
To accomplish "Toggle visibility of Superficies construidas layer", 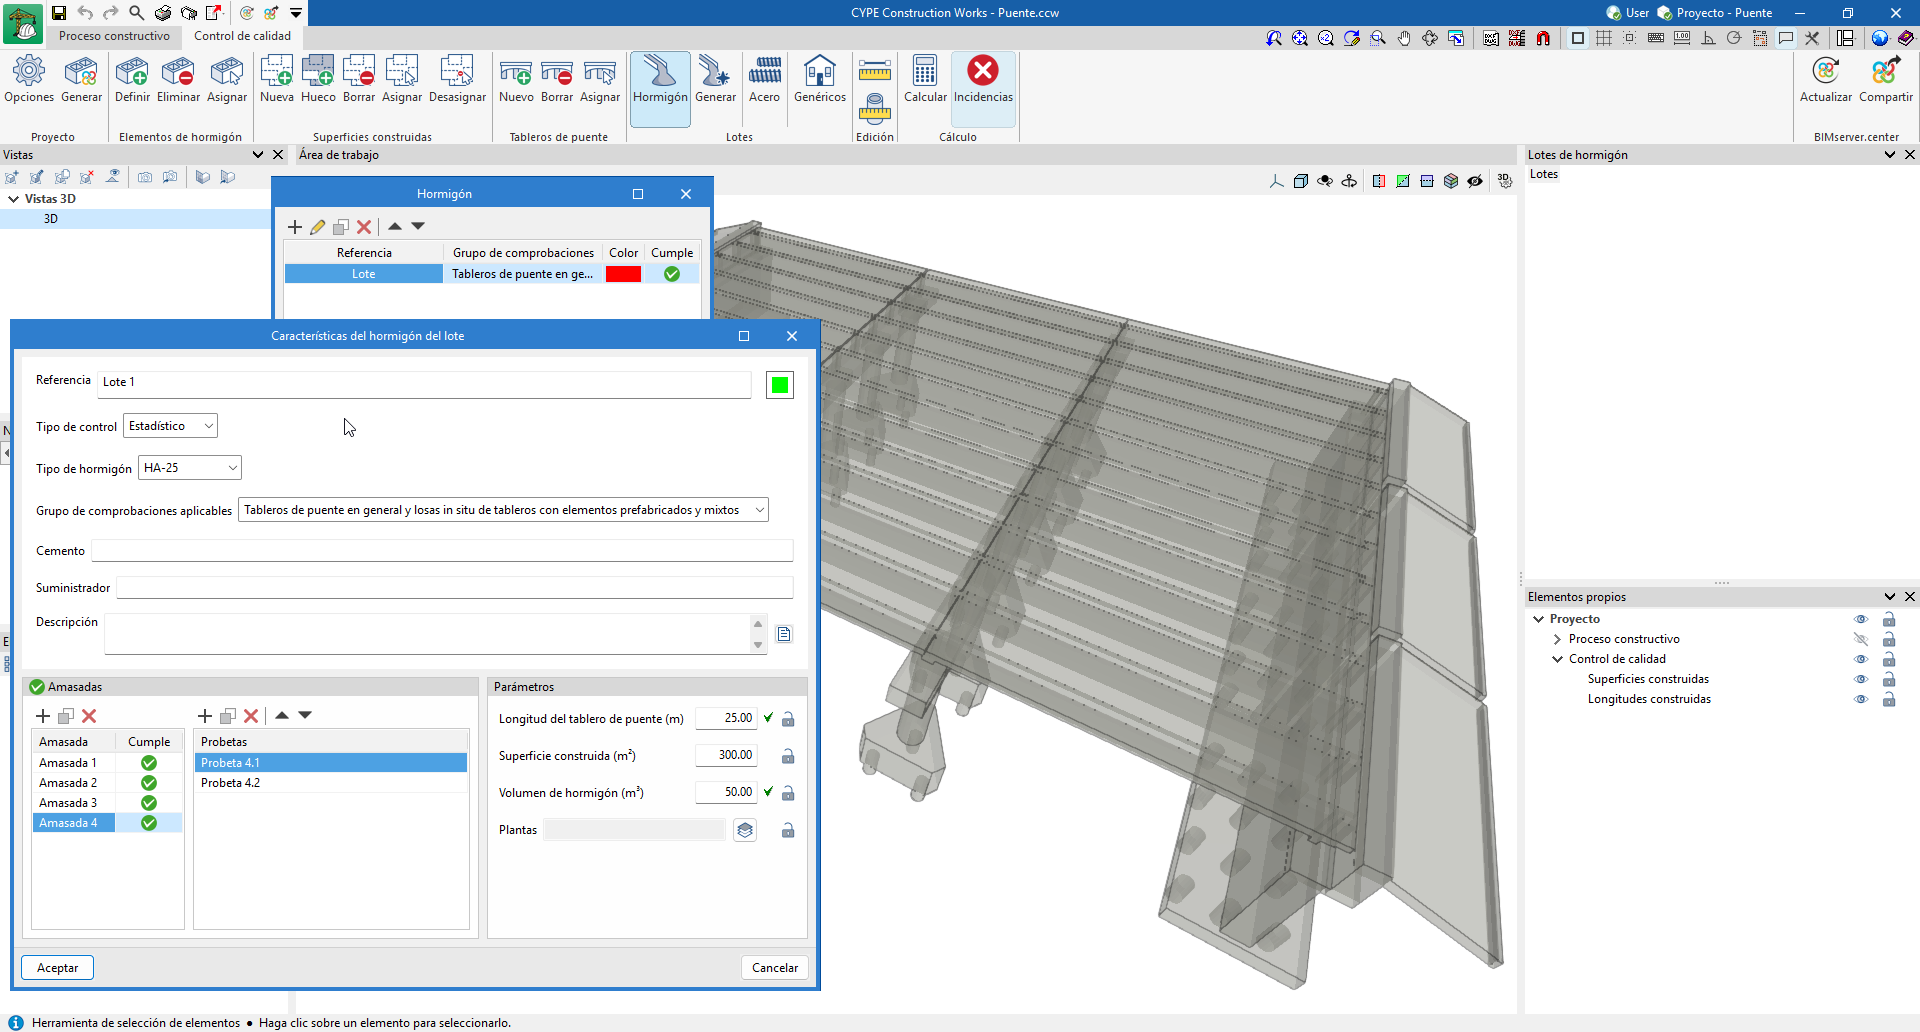I will click(x=1860, y=680).
